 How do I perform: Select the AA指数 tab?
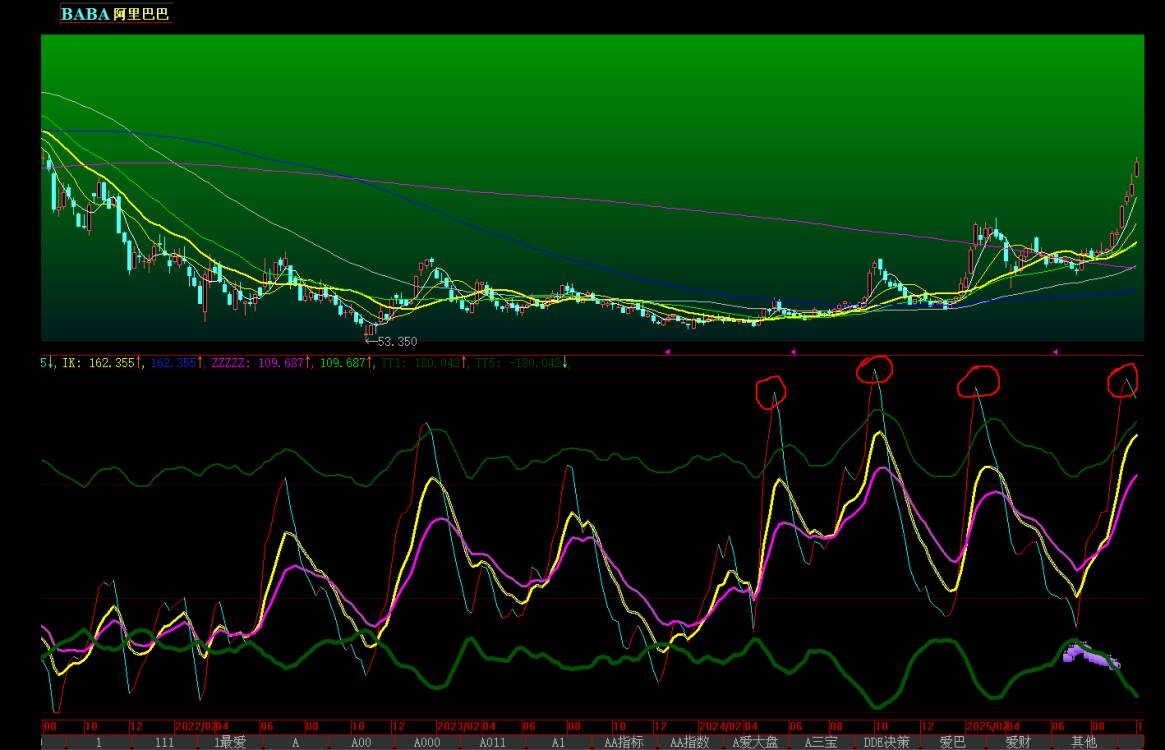tap(689, 742)
